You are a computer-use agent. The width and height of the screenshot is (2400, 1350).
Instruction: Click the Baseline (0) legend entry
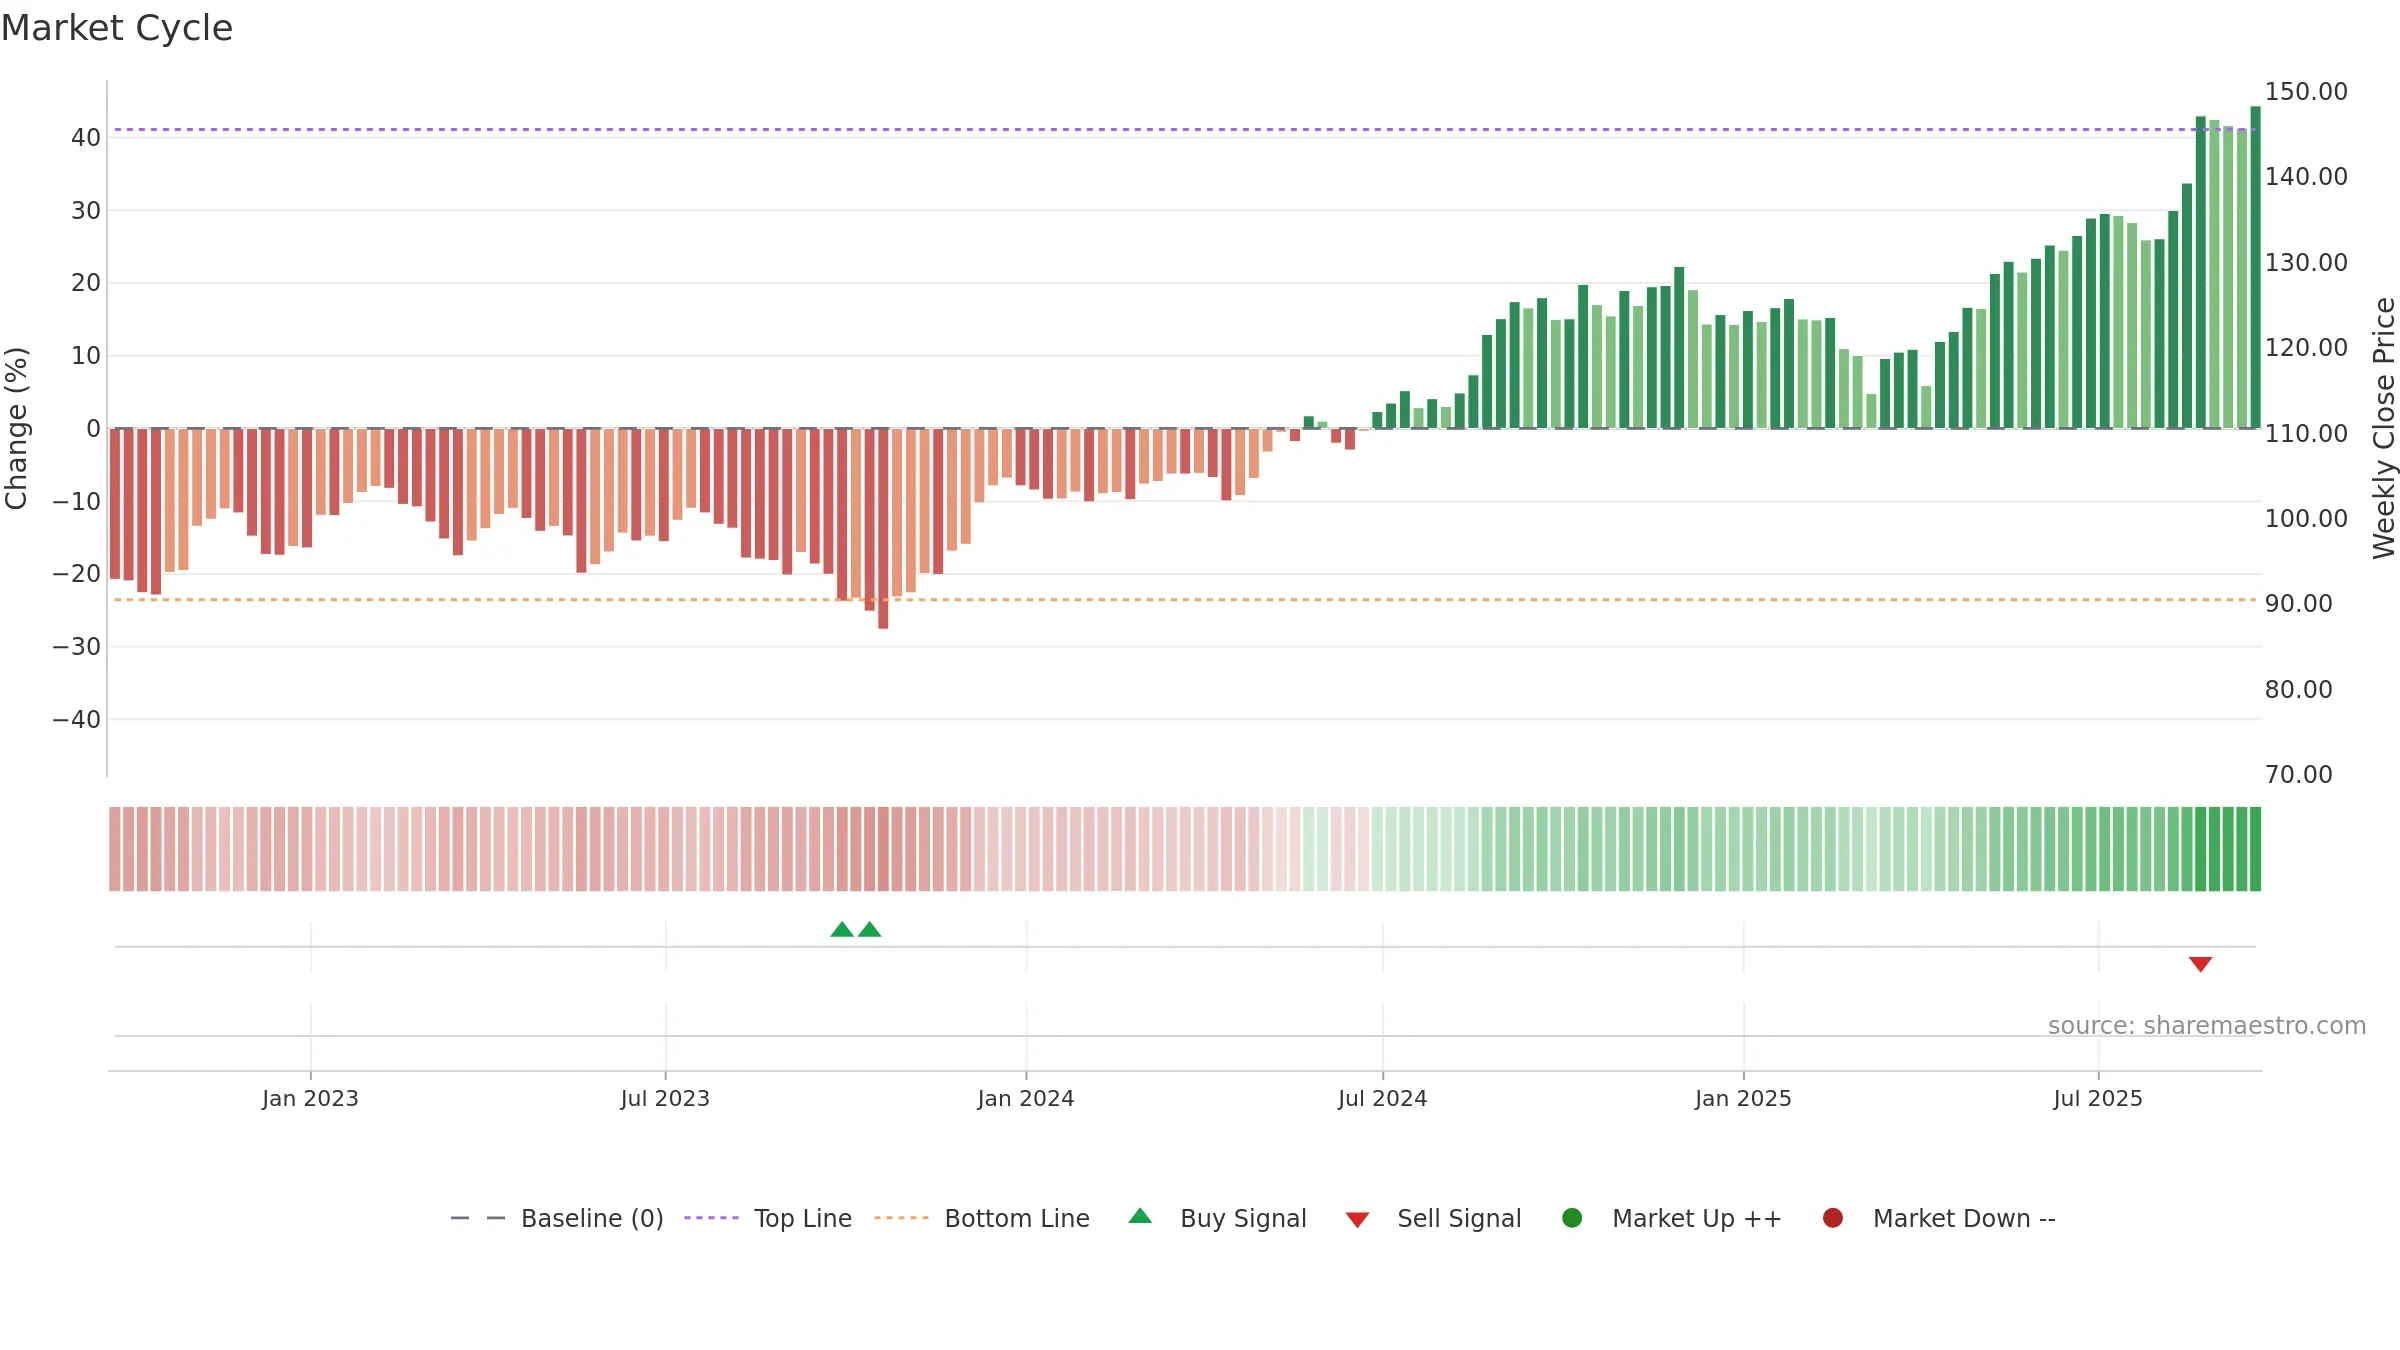557,1218
